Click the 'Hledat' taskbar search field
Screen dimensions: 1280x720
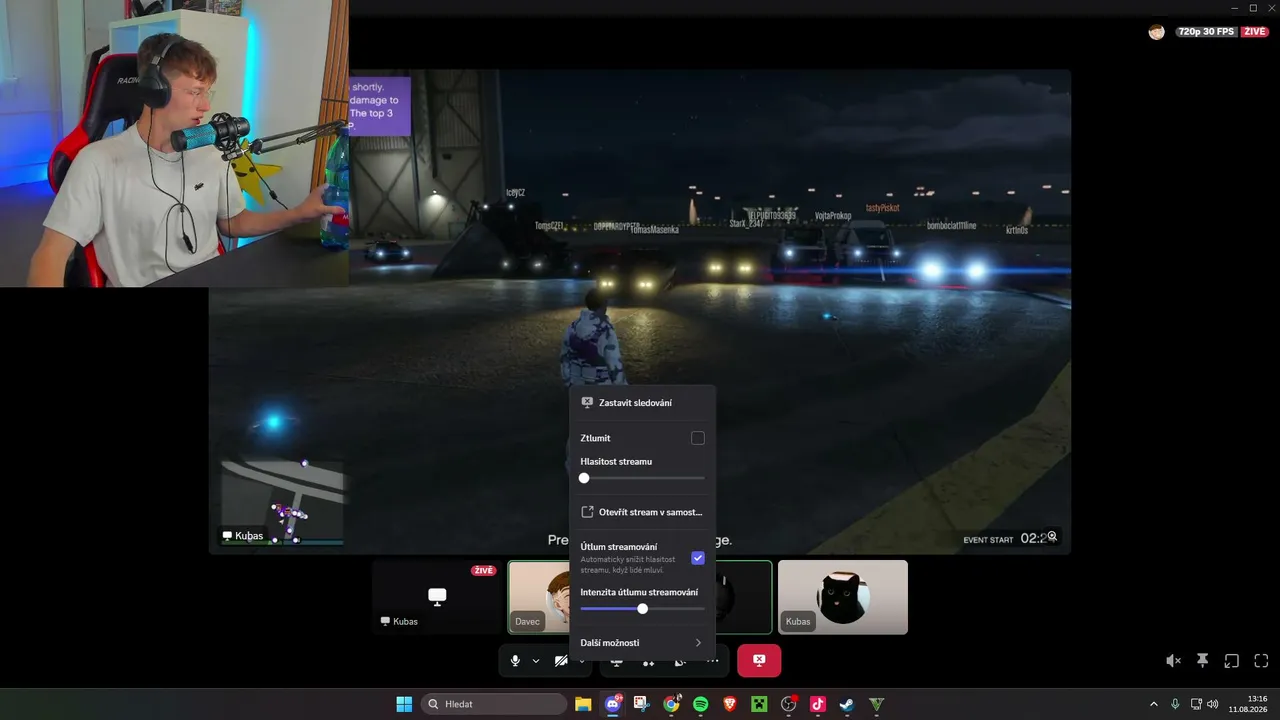click(494, 704)
